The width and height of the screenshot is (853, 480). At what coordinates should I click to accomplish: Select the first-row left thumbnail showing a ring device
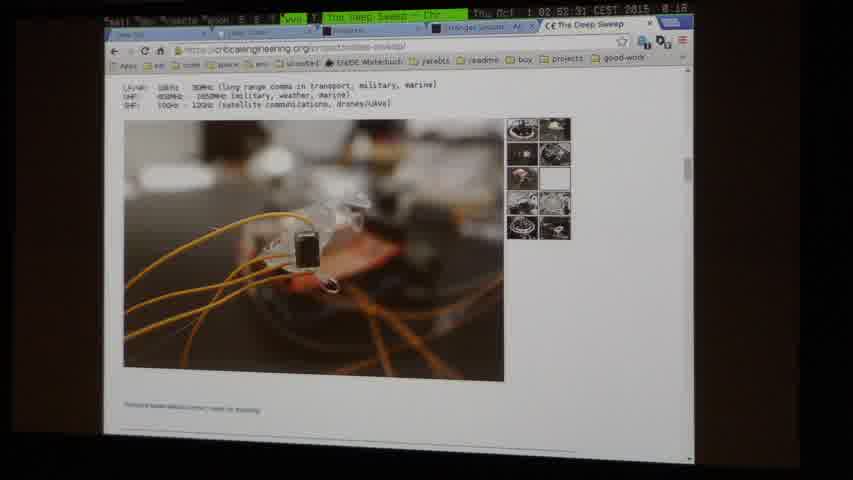point(522,130)
